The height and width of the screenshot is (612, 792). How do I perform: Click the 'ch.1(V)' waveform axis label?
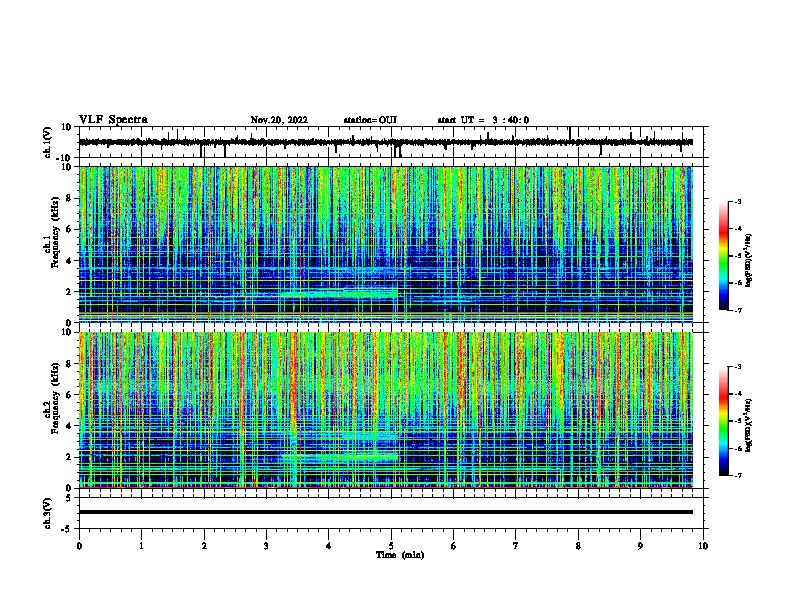(48, 142)
